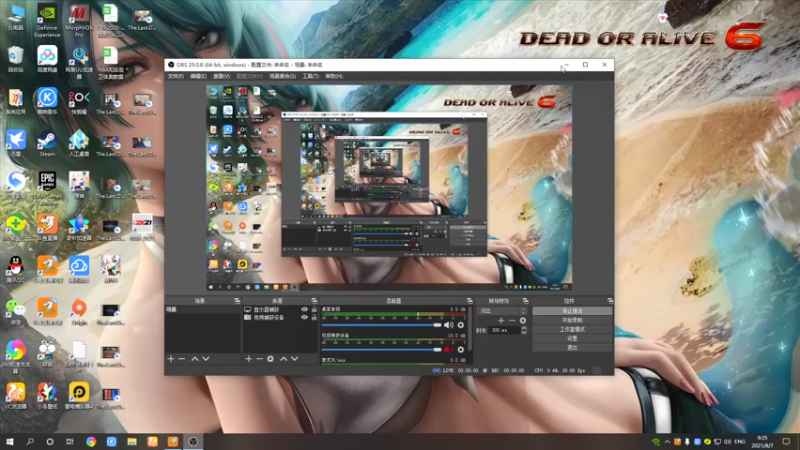The width and height of the screenshot is (800, 450).
Task: Pop out the Audio Mixer dock panel
Action: pyautogui.click(x=469, y=301)
